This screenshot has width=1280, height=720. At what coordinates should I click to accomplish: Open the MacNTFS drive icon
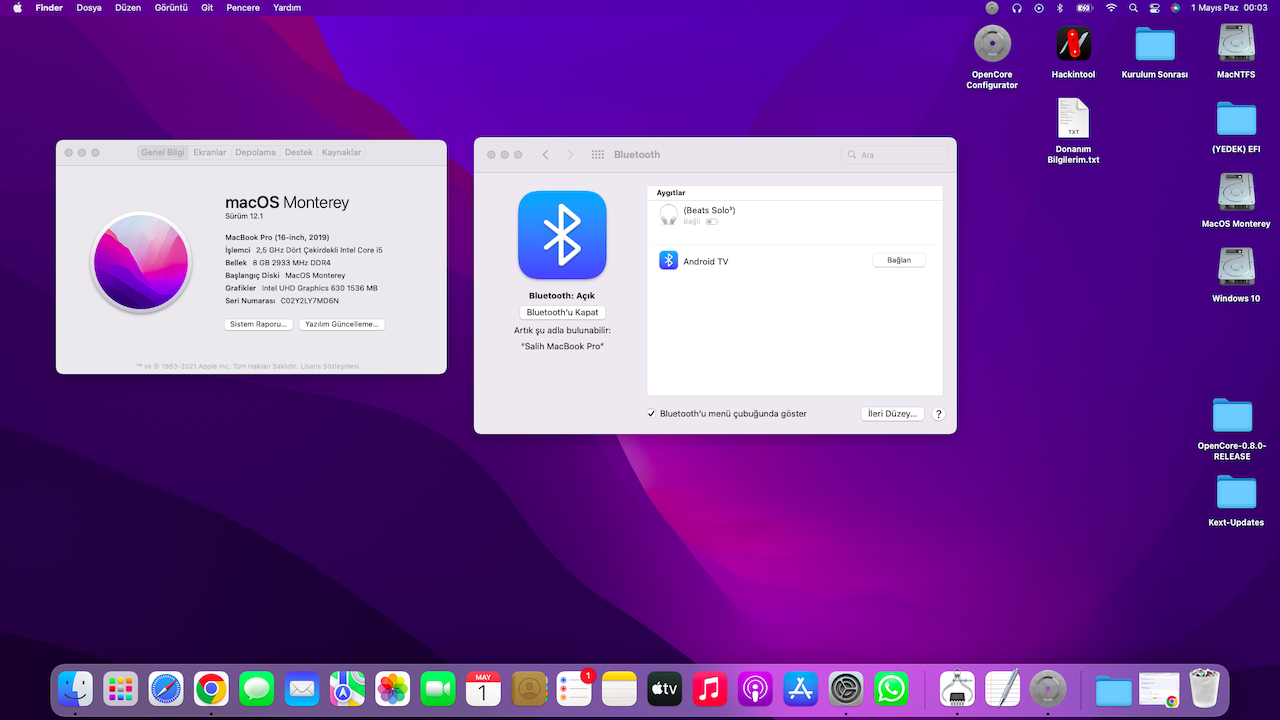coord(1236,44)
